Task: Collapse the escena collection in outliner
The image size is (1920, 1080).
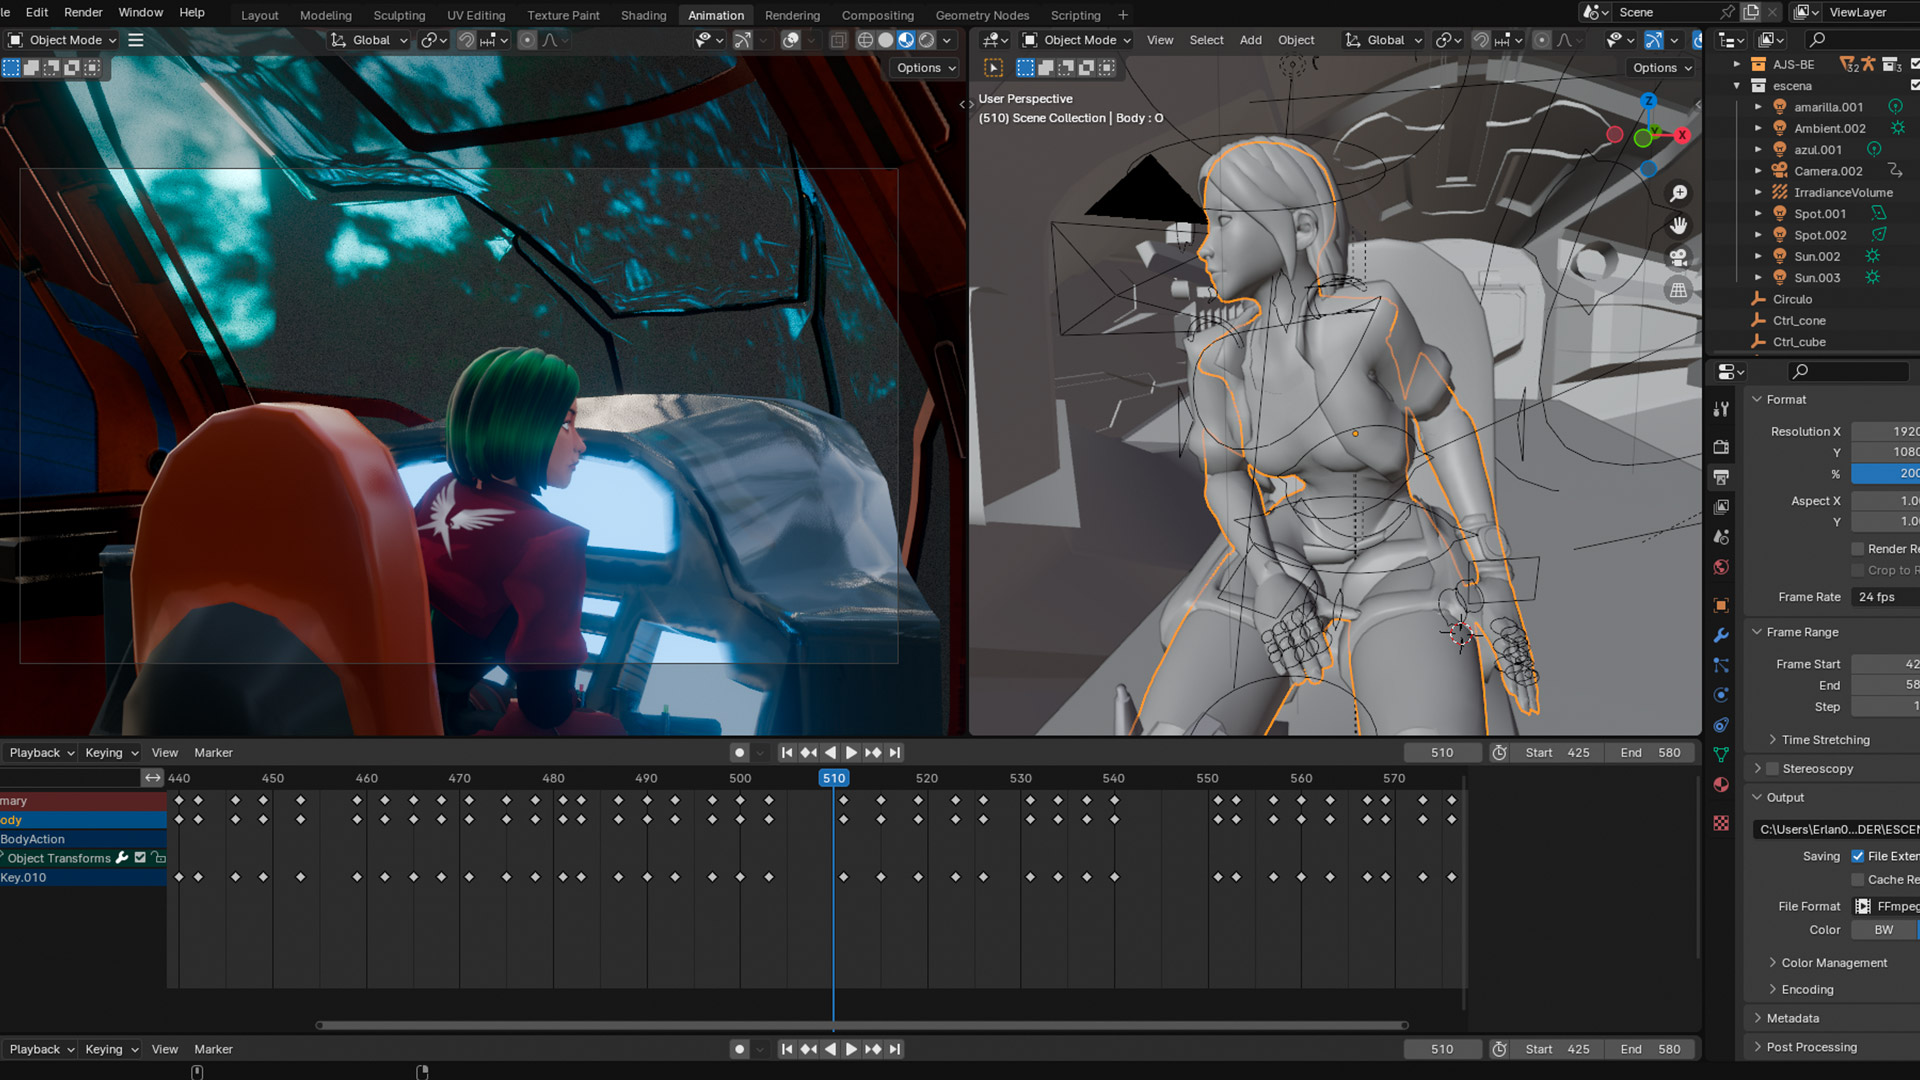Action: (x=1737, y=86)
